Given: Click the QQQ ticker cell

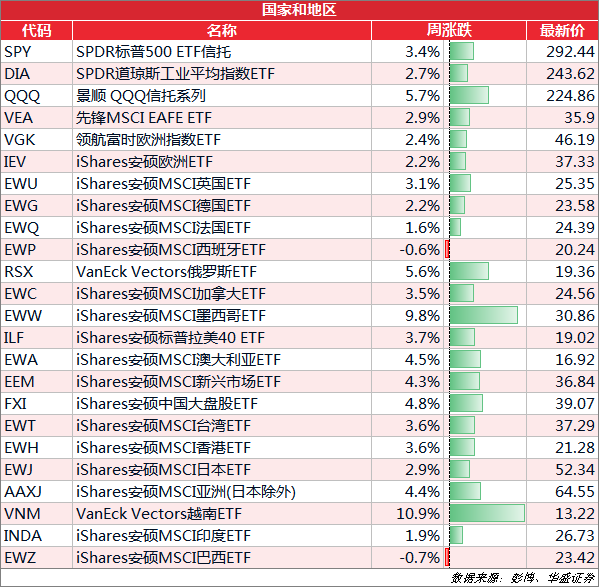Looking at the screenshot, I should coord(36,96).
